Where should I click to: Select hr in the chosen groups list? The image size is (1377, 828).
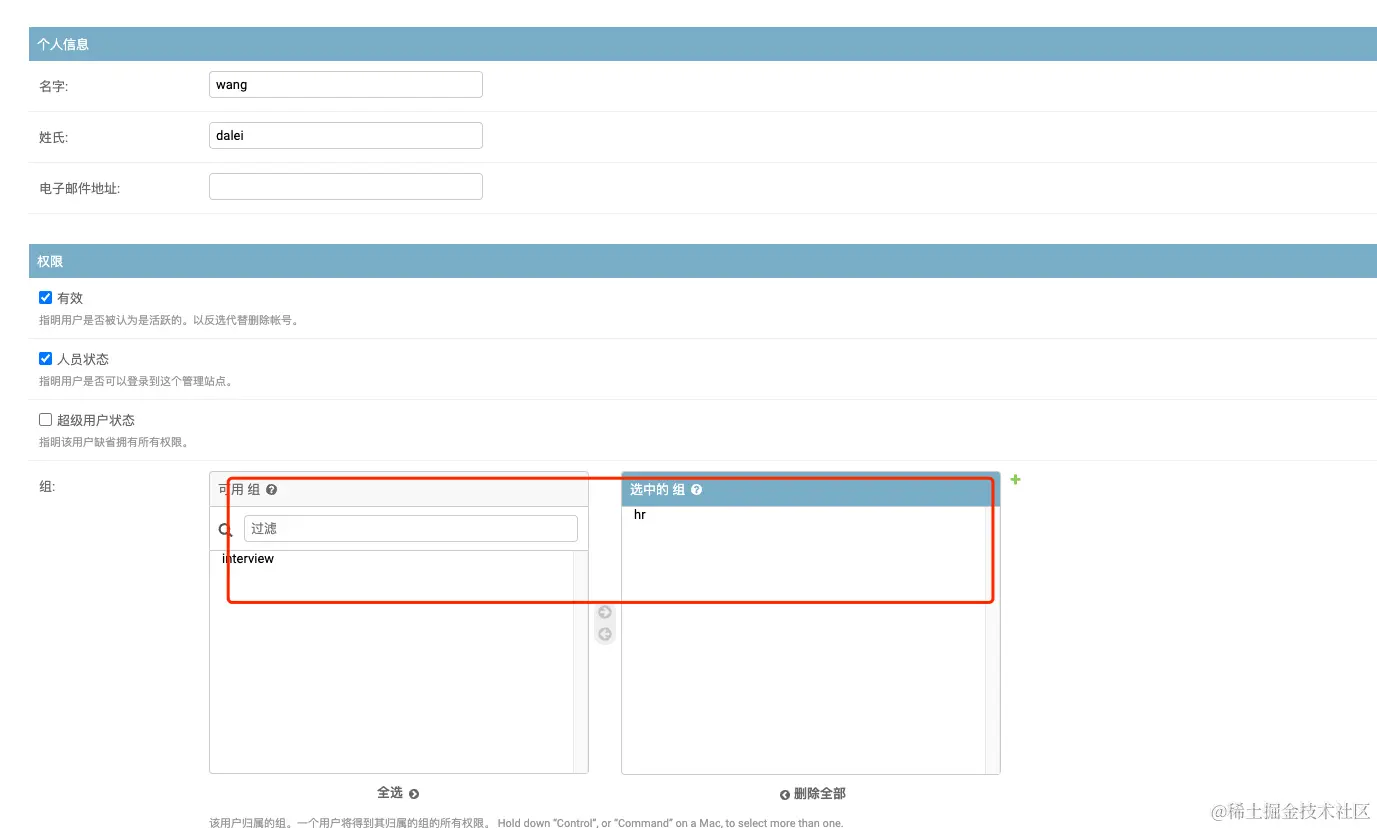coord(640,515)
